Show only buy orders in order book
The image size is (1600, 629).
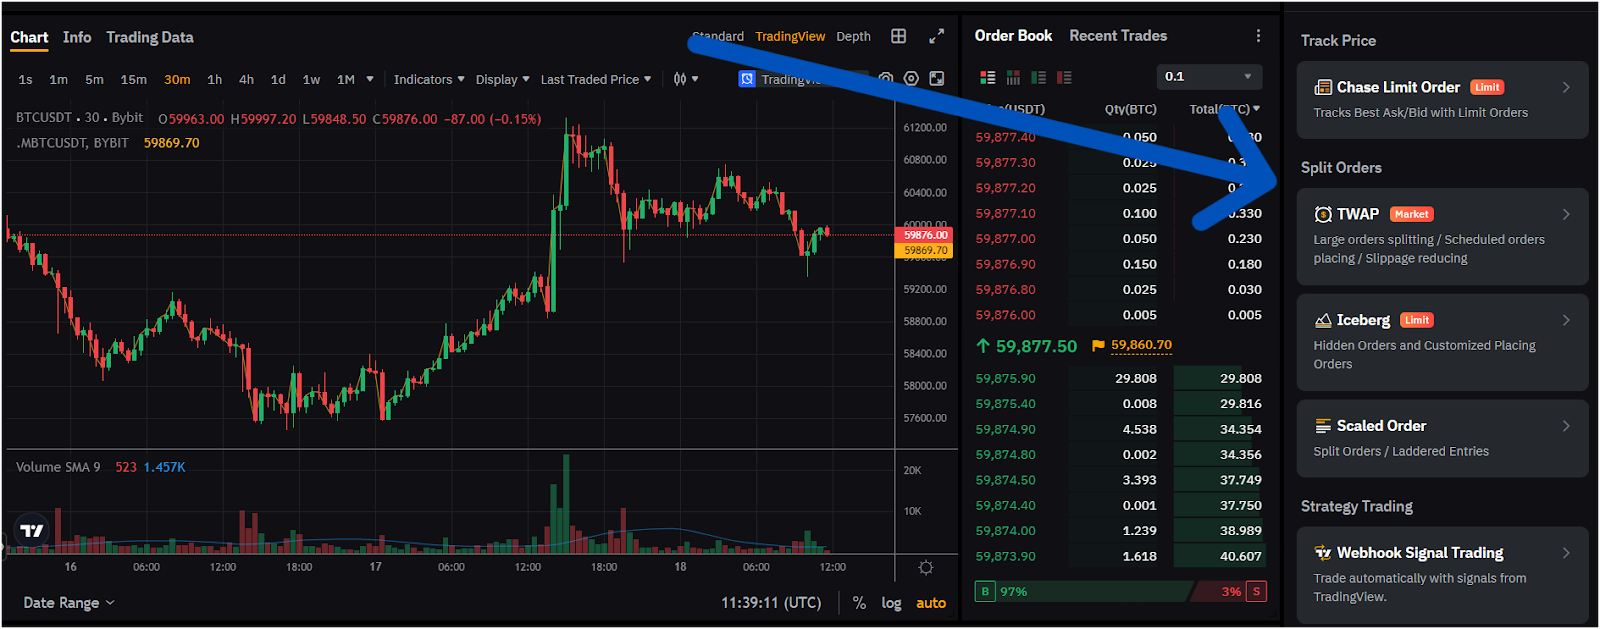click(x=1039, y=77)
